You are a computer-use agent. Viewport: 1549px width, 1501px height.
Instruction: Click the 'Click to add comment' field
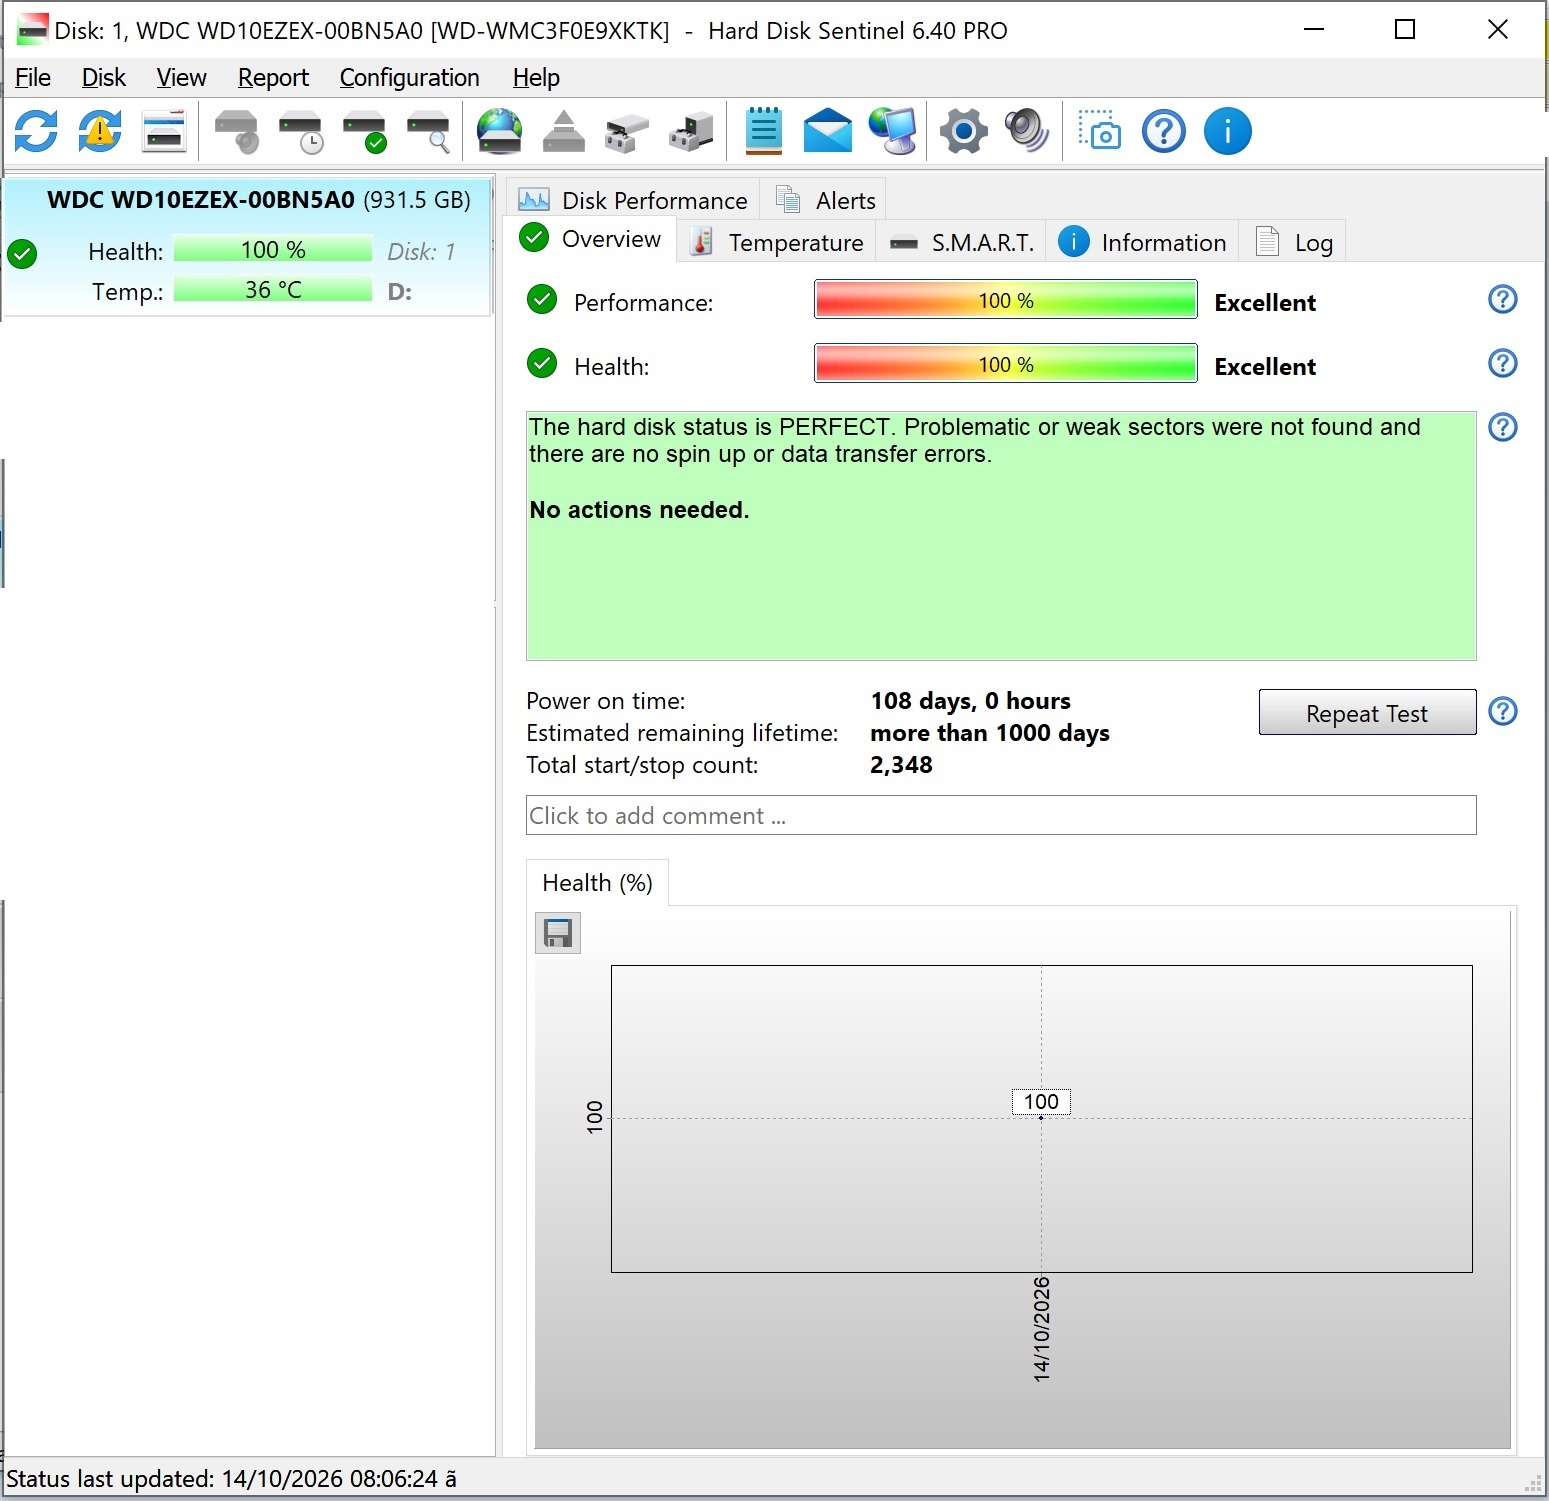tap(1001, 815)
